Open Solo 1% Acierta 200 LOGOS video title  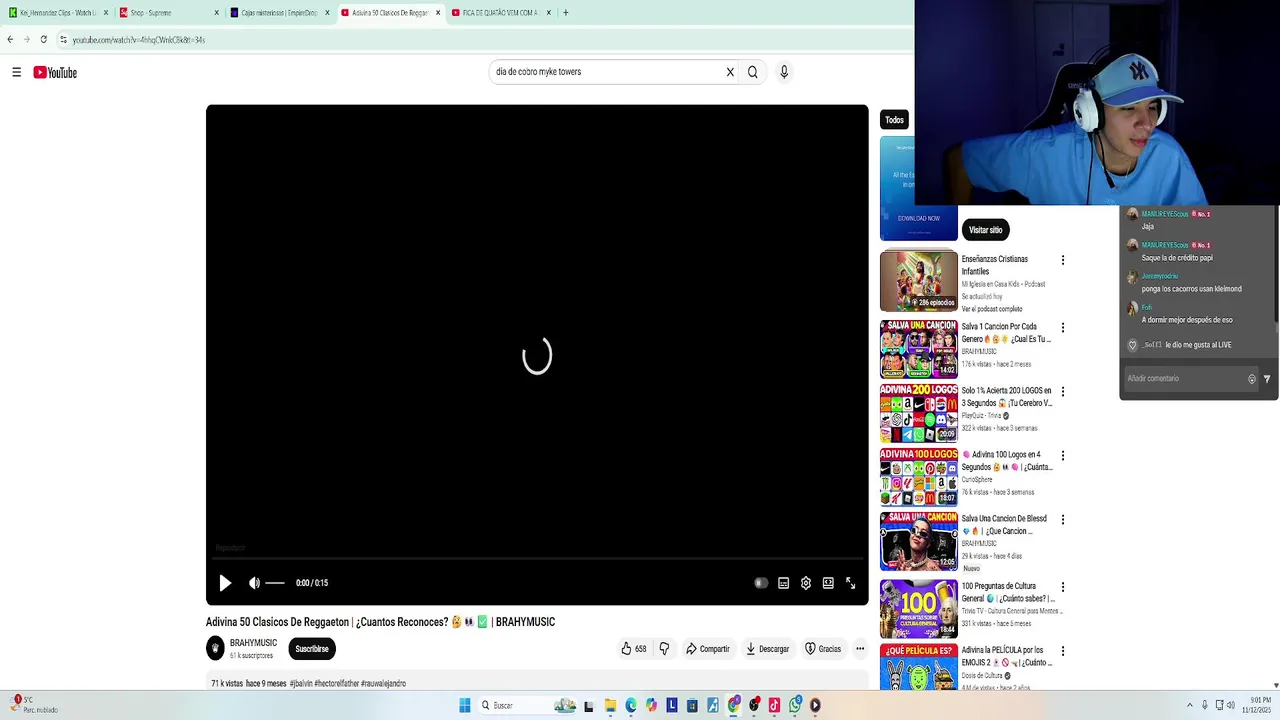click(x=1007, y=397)
